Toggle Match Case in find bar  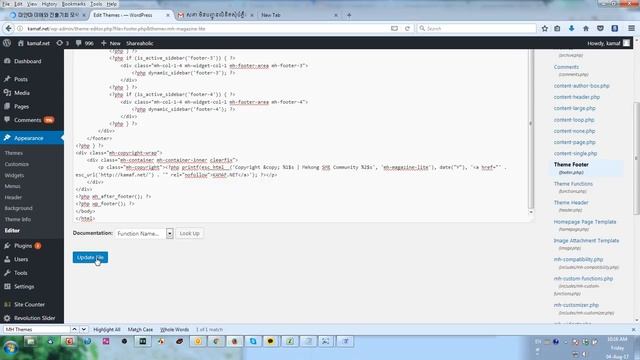point(140,329)
